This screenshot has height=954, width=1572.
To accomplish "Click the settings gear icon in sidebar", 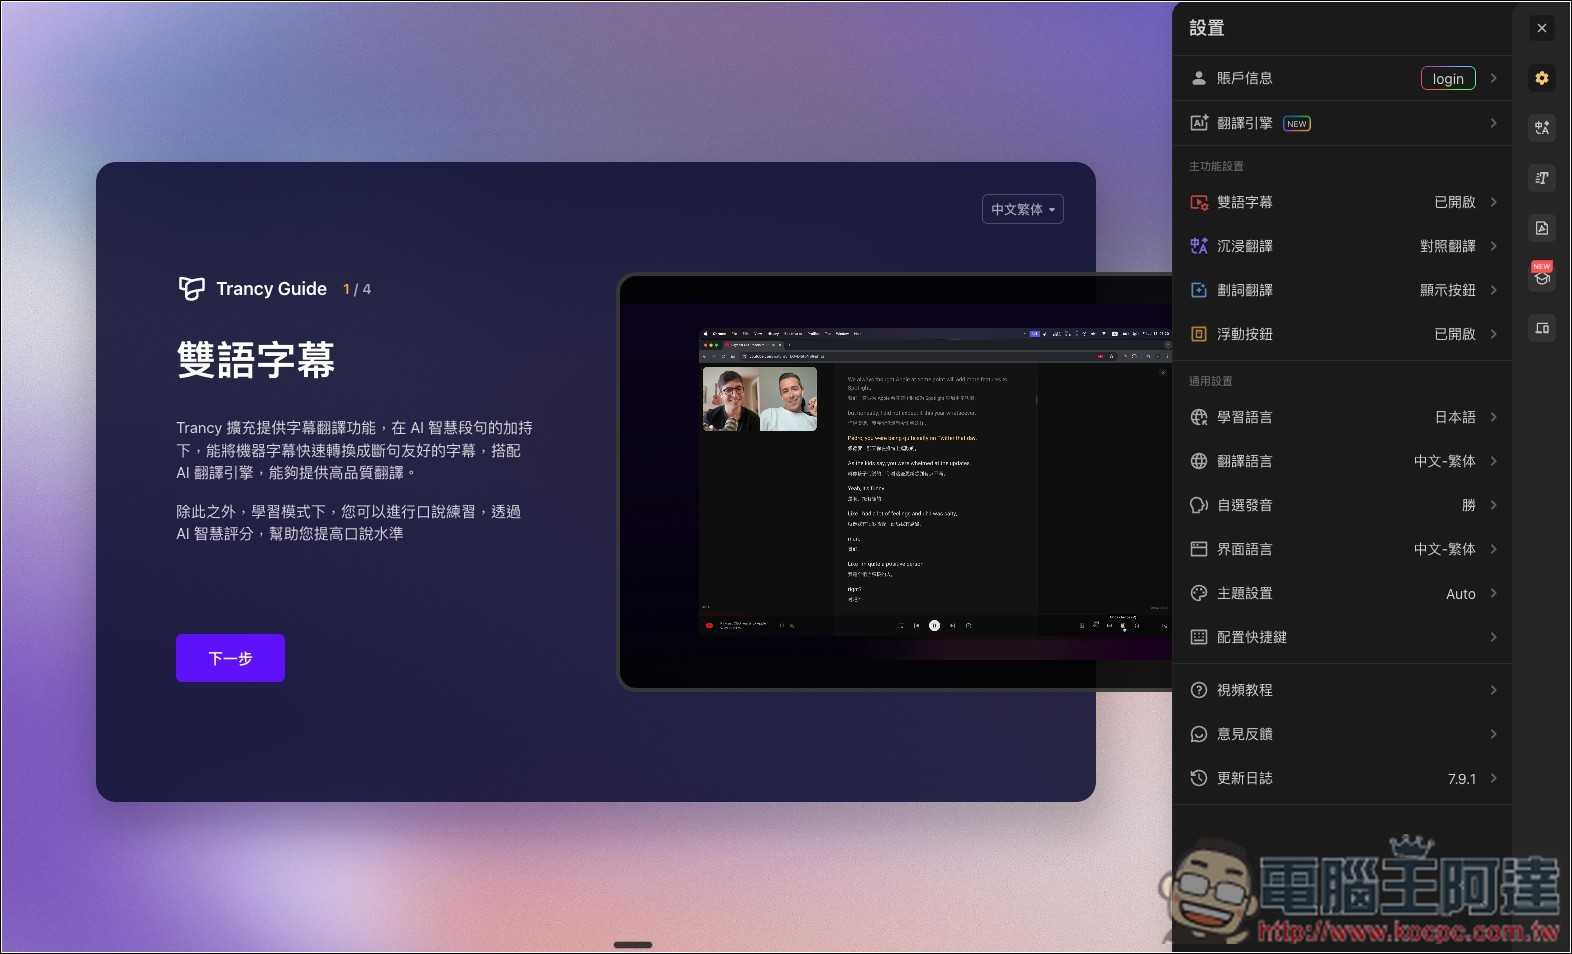I will [1542, 78].
